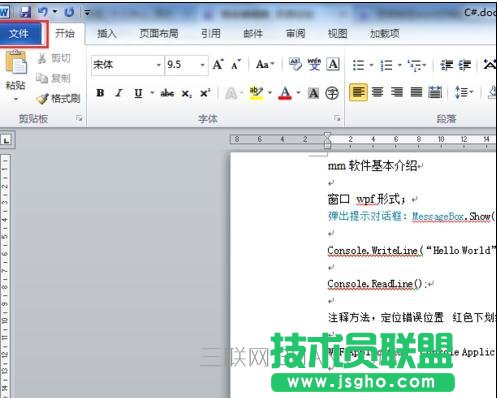Open the 引用 (References) tab
The image size is (498, 398).
pos(211,33)
